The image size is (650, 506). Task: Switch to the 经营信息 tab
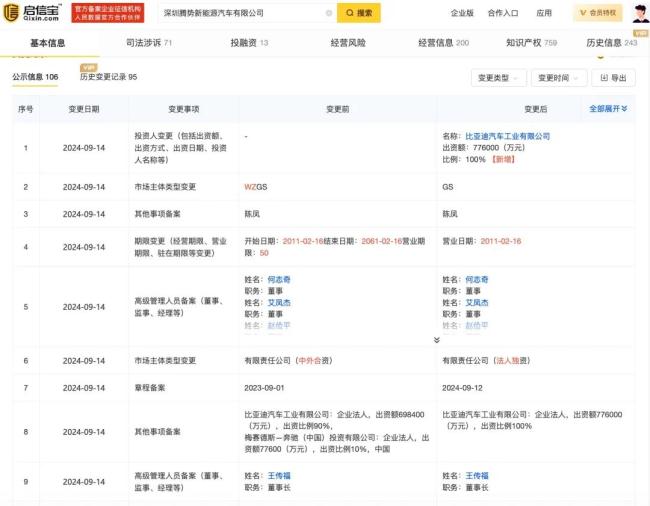[x=444, y=43]
